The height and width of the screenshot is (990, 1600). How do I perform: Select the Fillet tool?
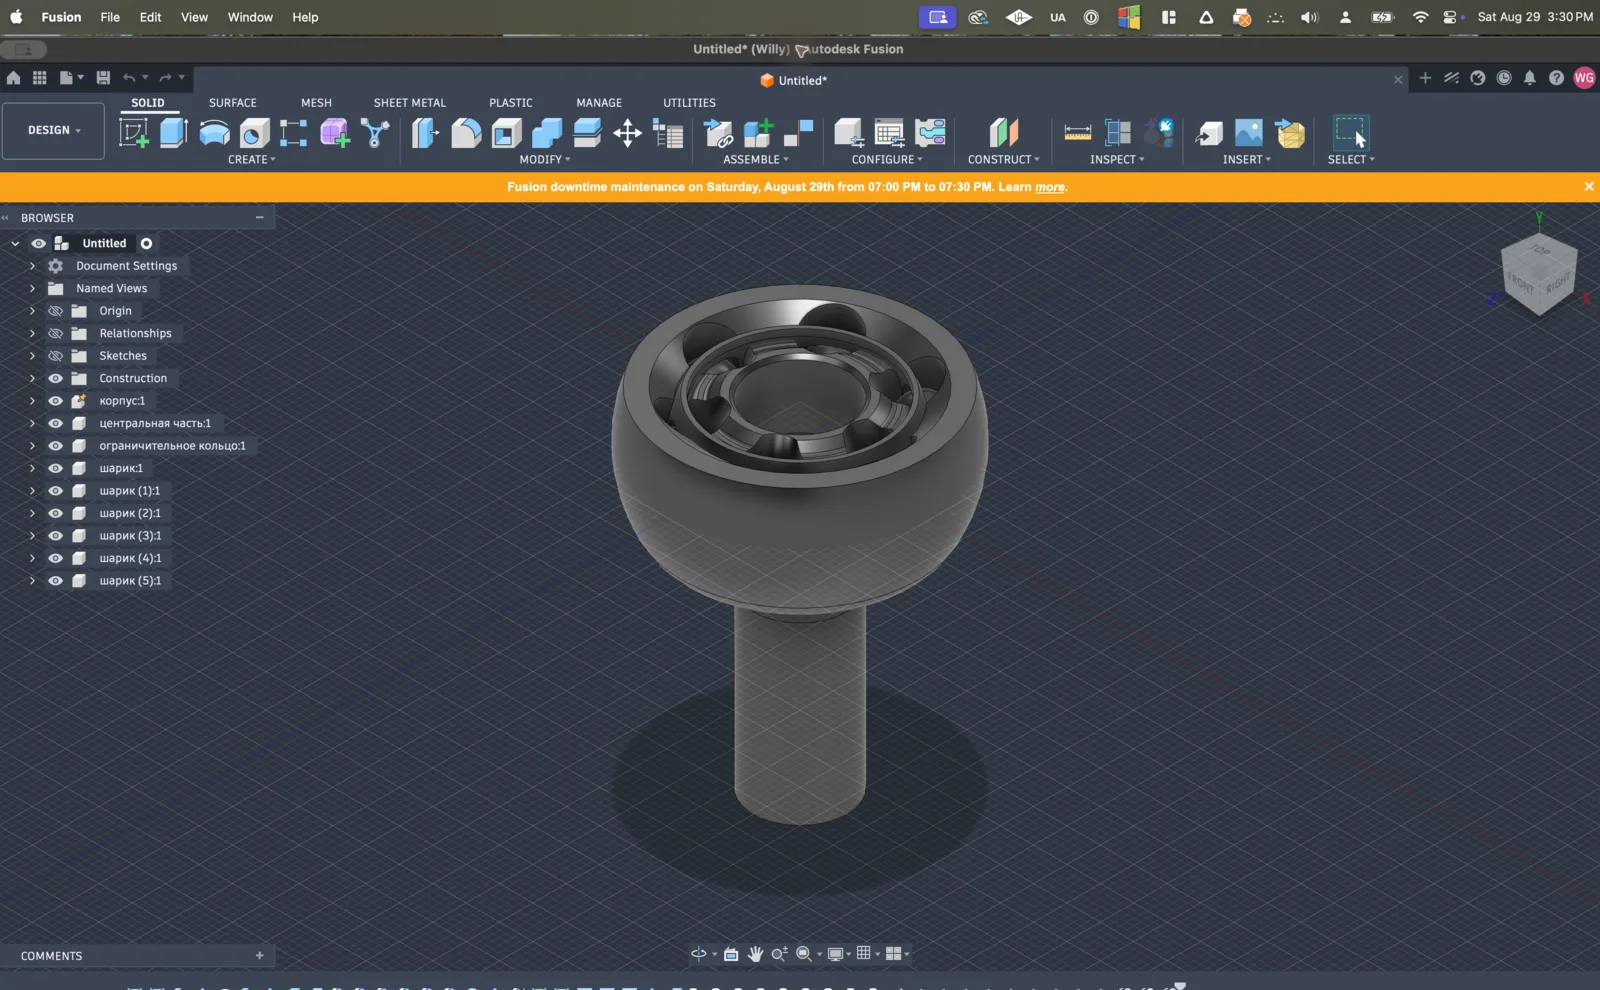click(466, 133)
